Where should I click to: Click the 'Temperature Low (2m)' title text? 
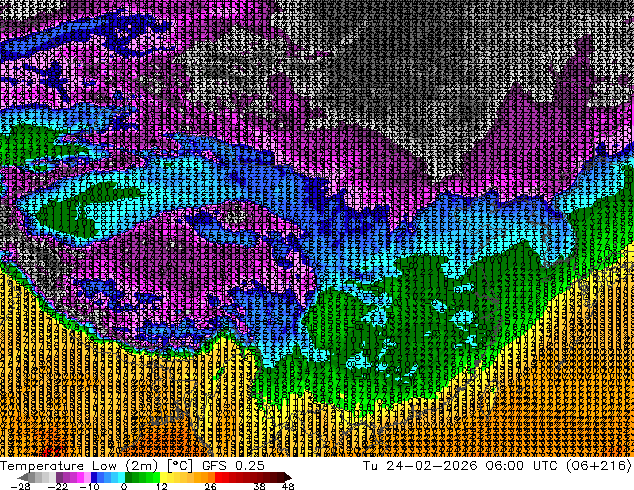78,466
